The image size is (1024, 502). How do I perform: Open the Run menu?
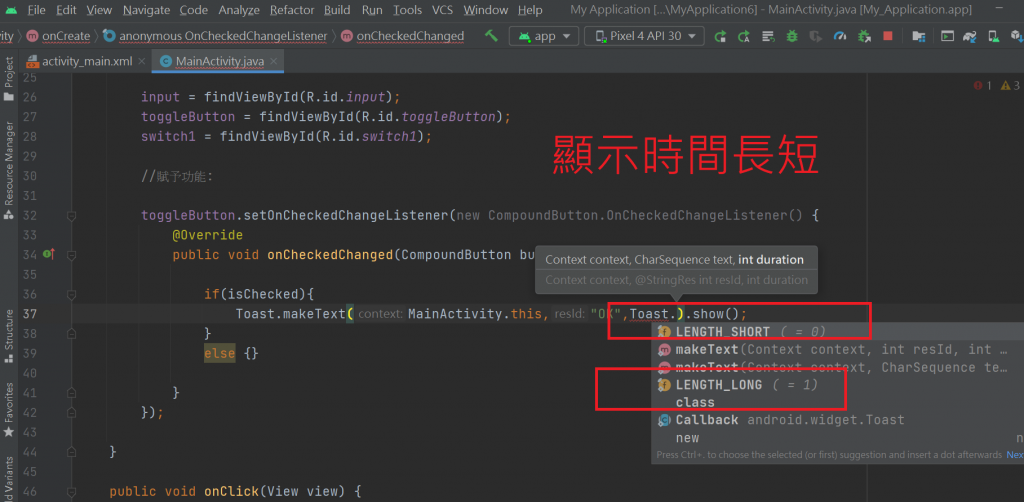(372, 10)
